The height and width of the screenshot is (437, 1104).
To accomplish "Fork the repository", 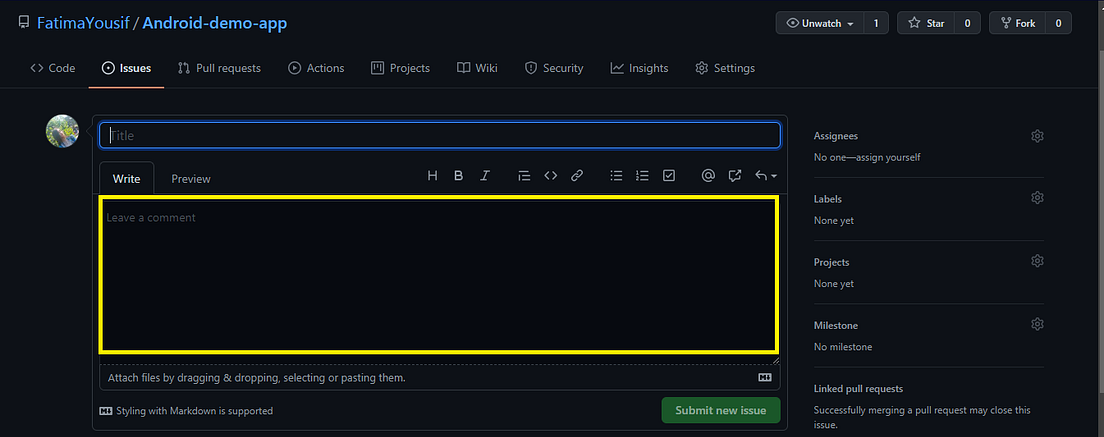I will [x=1017, y=23].
